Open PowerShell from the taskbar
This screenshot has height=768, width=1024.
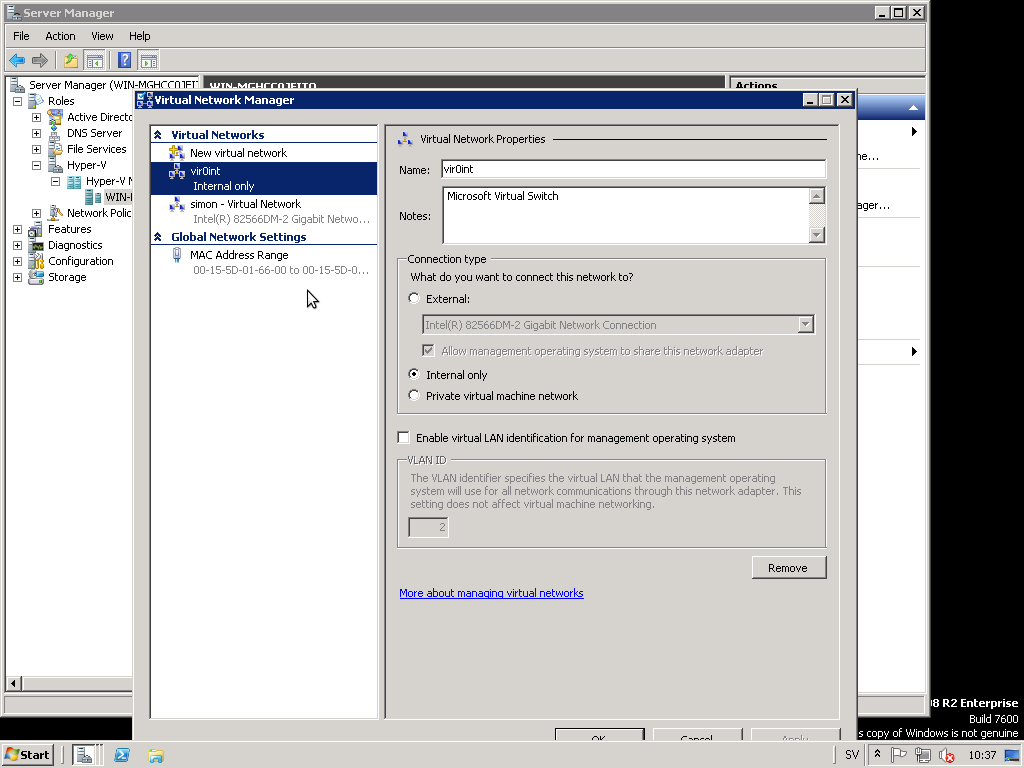(x=122, y=755)
